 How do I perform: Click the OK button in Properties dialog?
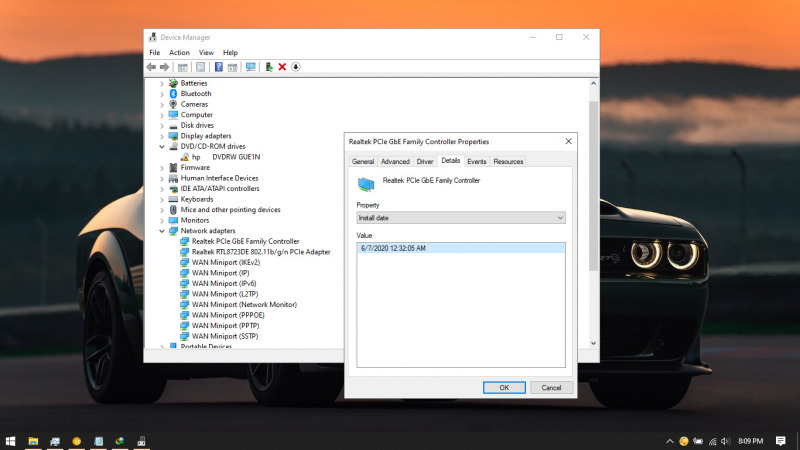[x=504, y=388]
